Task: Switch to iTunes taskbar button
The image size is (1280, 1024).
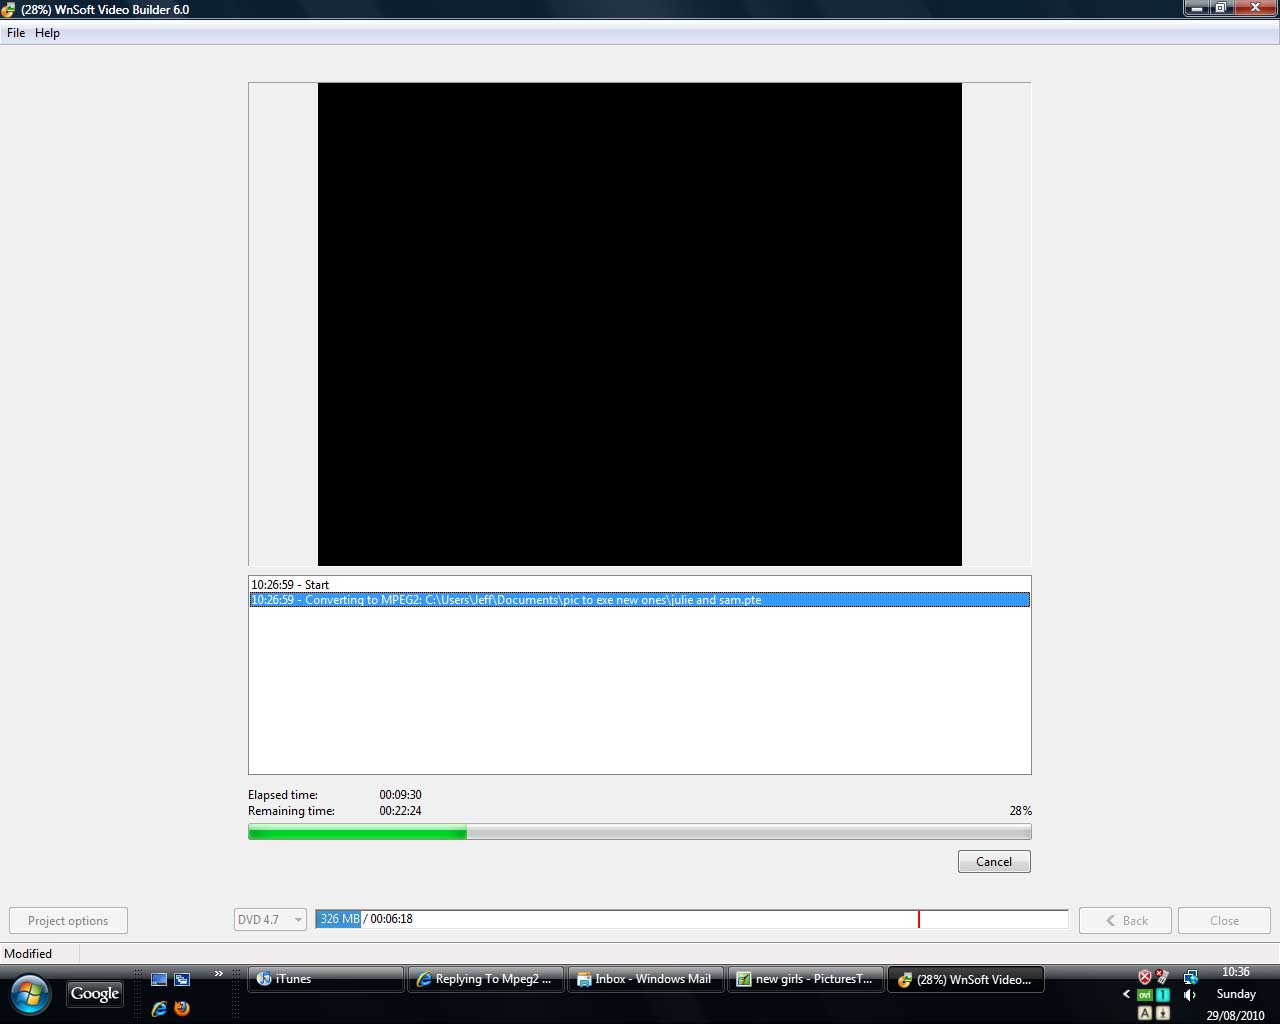Action: 326,979
